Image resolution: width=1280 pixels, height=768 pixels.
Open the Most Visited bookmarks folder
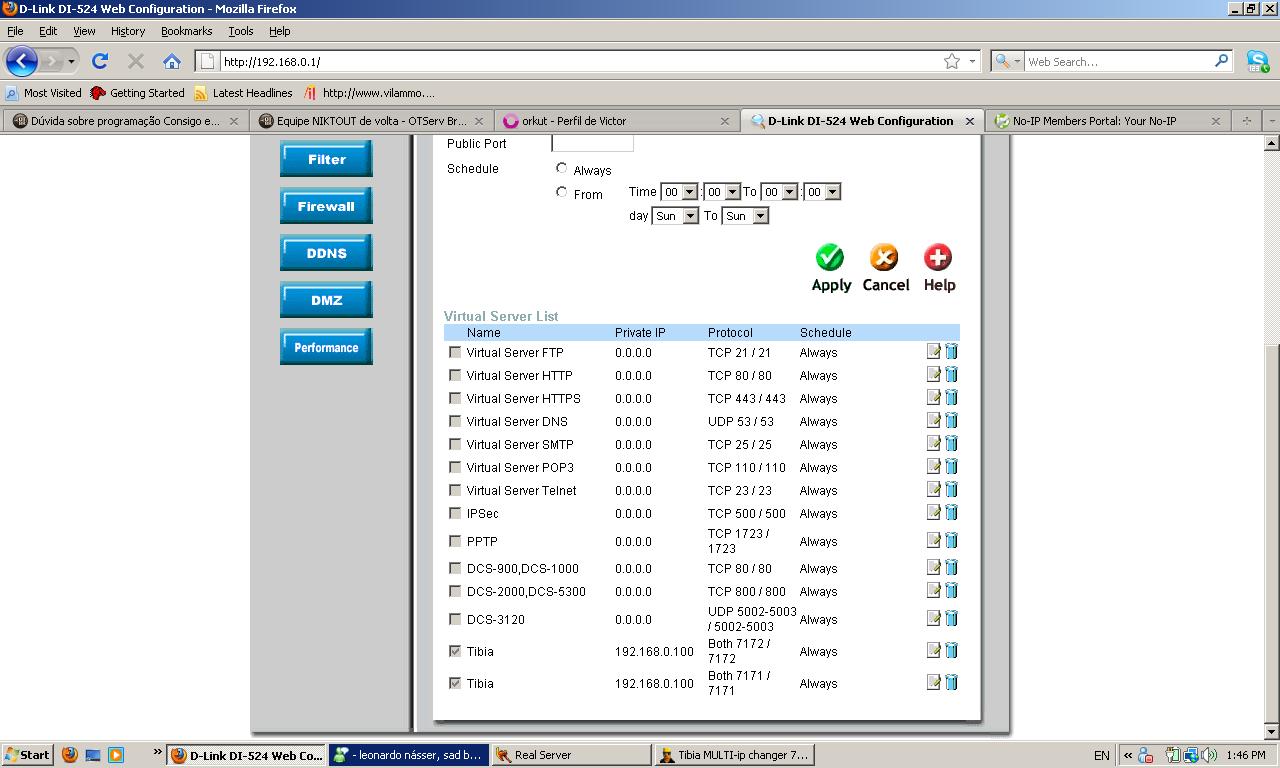click(43, 93)
